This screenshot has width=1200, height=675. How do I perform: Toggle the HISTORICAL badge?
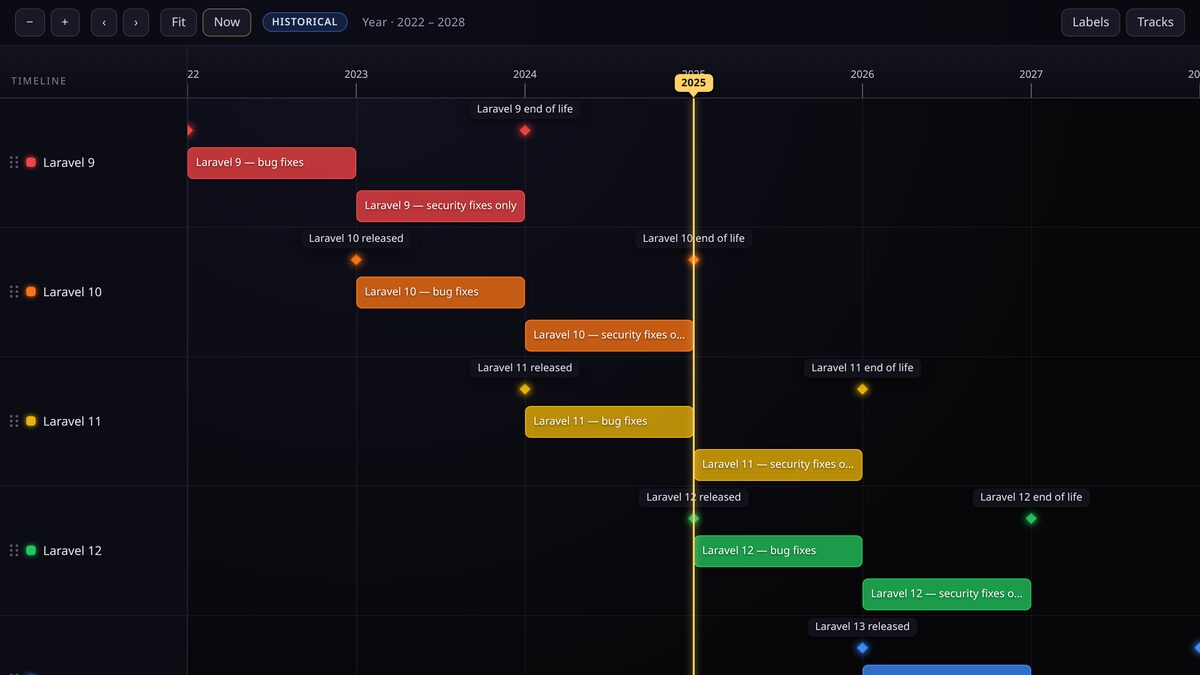coord(305,22)
